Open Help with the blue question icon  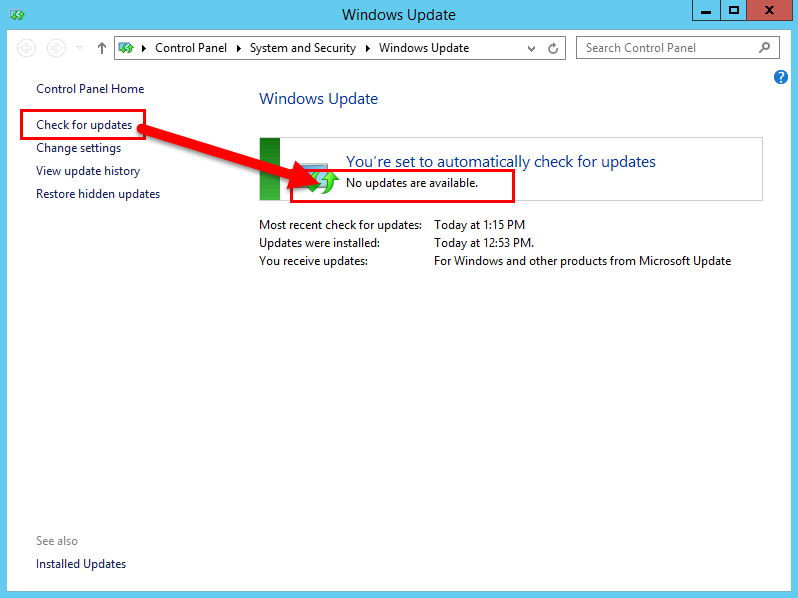click(x=781, y=77)
